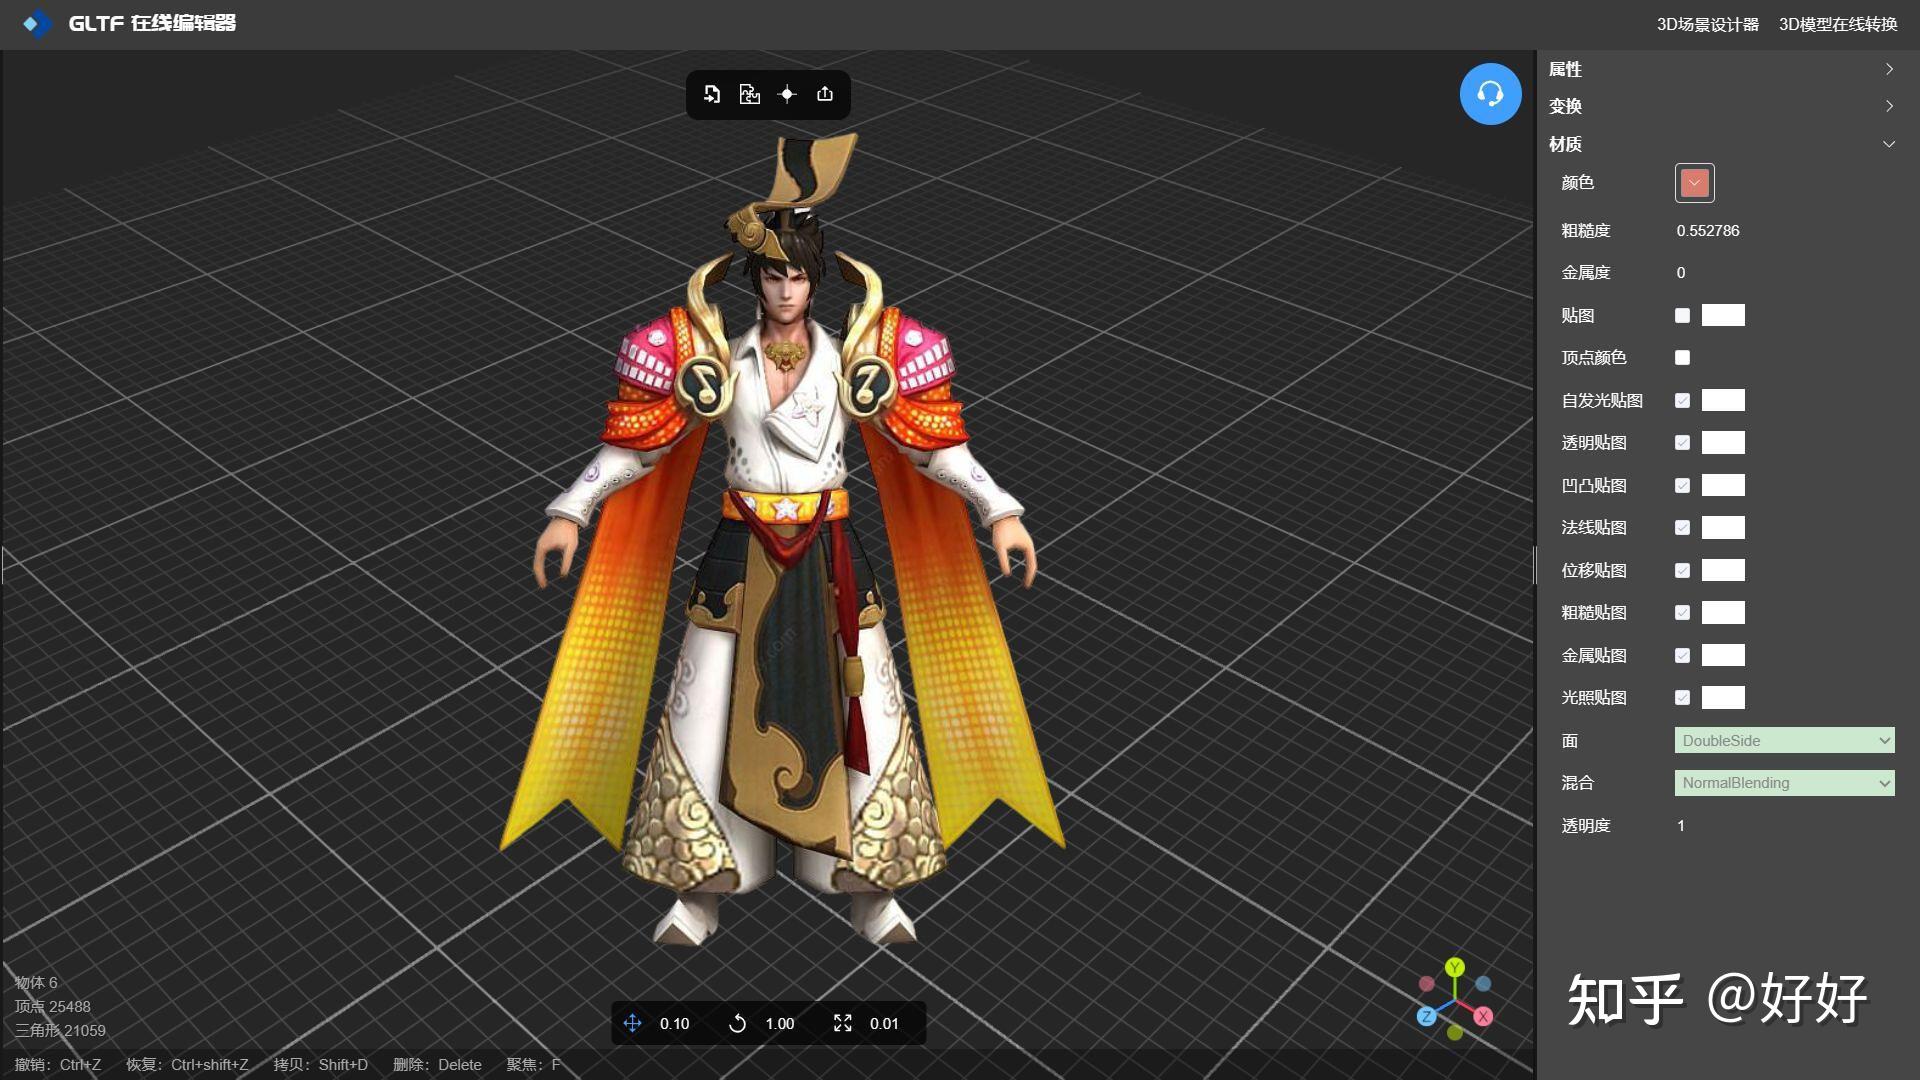Toggle the 透明贴图 alpha map checkbox
The image size is (1920, 1080).
(x=1682, y=442)
